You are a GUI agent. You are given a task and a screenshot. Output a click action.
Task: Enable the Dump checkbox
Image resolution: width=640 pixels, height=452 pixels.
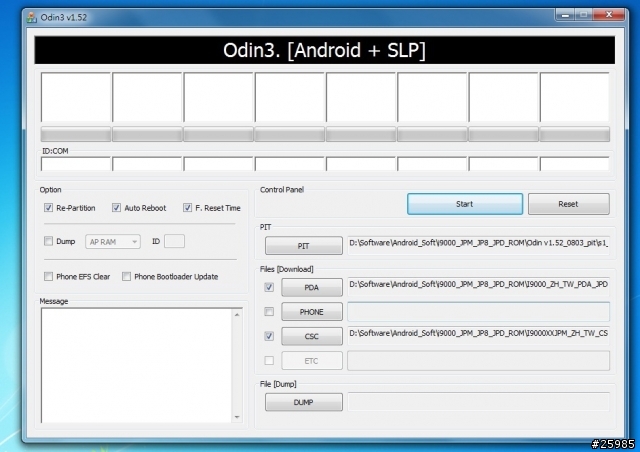(48, 241)
